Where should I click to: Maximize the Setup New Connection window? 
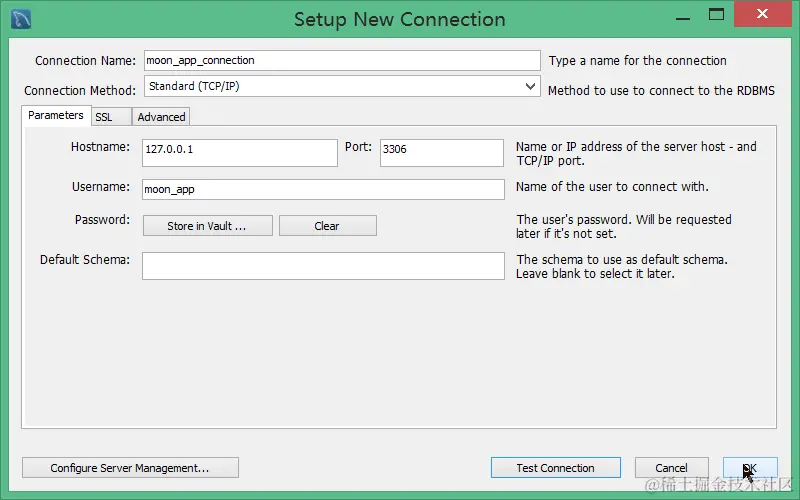(x=716, y=14)
